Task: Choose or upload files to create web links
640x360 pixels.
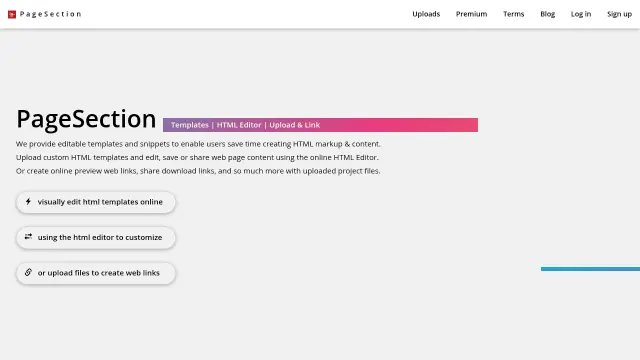Action: coord(96,273)
